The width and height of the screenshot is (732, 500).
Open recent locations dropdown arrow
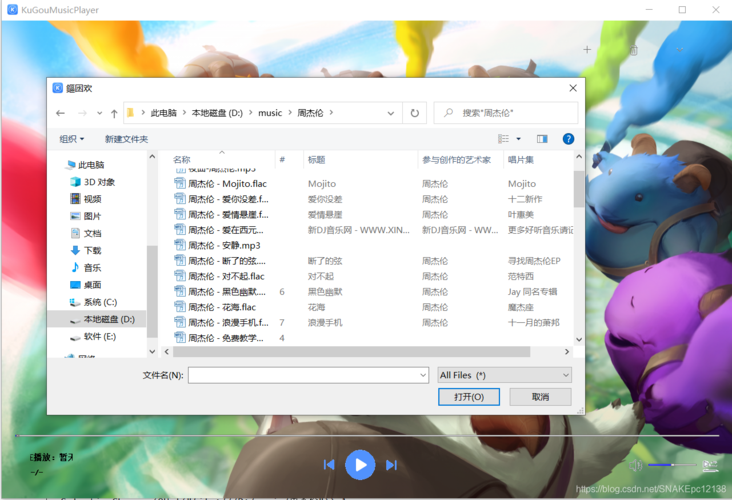(x=99, y=113)
